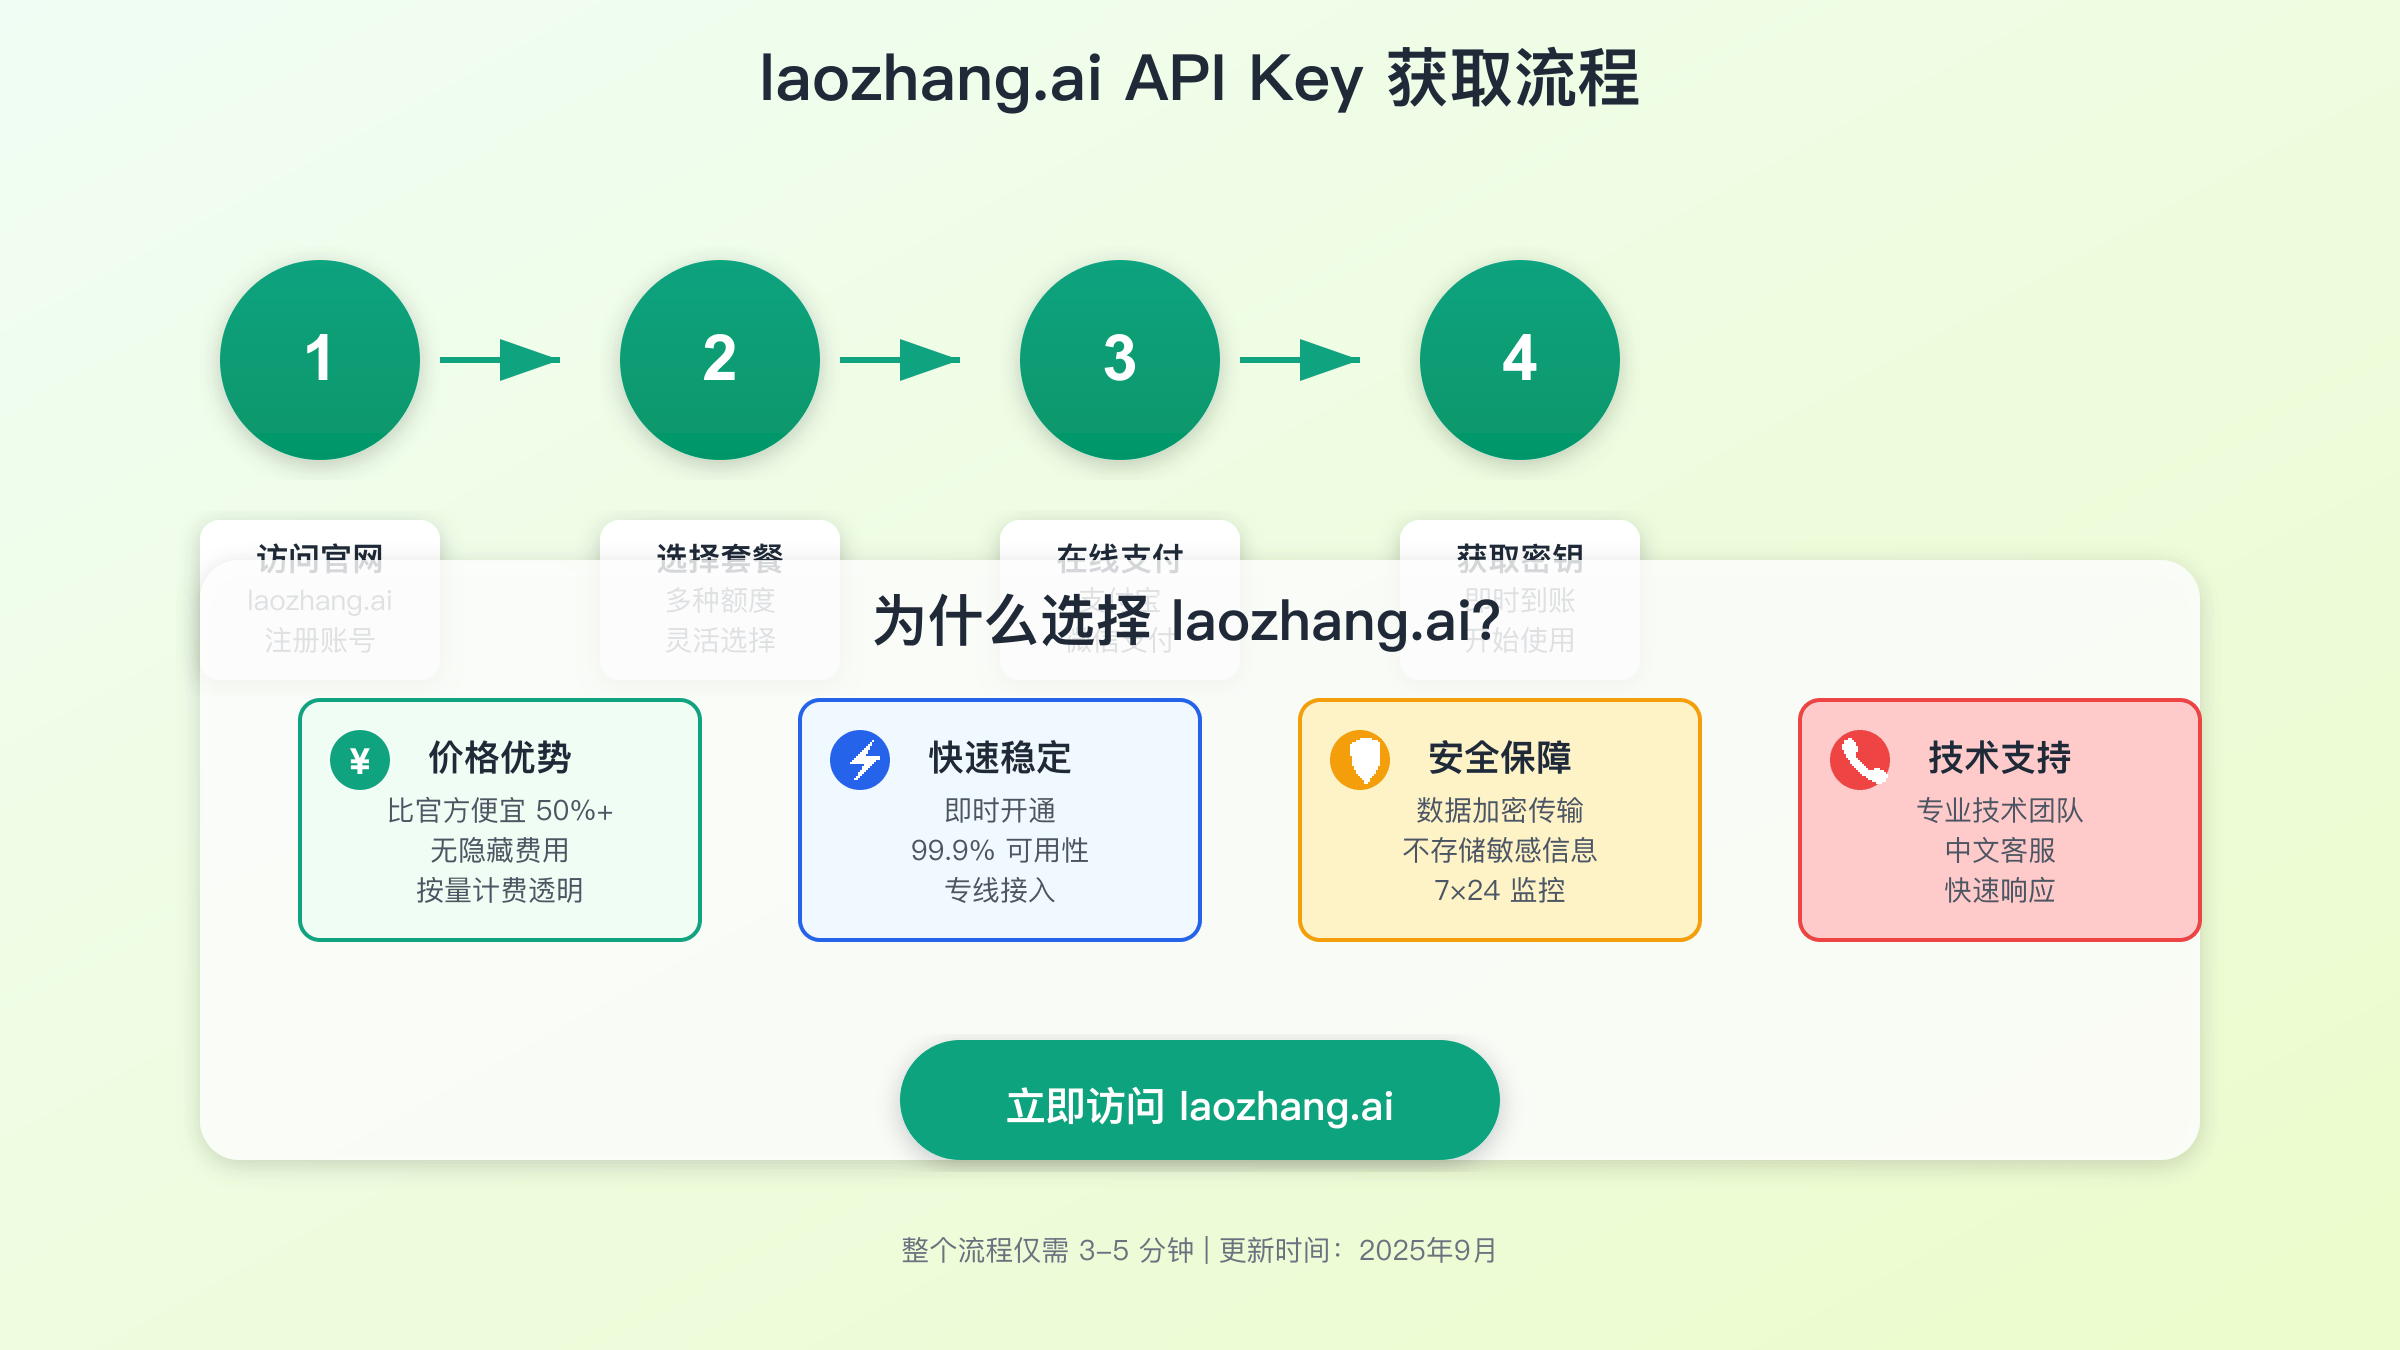
Task: Click the 快速稳定 card title
Action: coord(1000,758)
